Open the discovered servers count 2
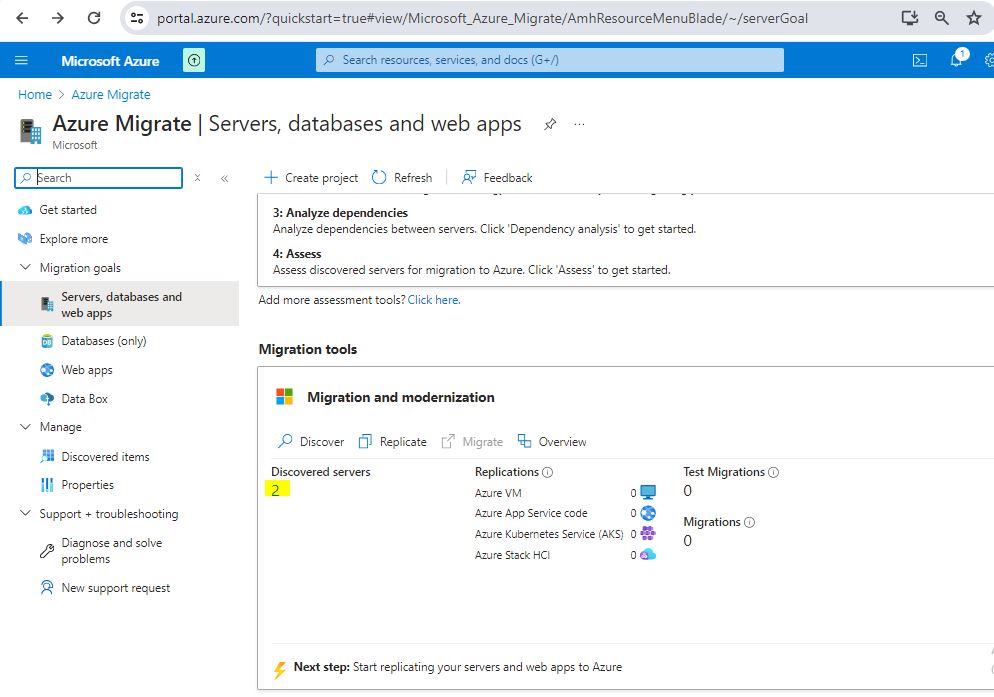 click(x=275, y=490)
